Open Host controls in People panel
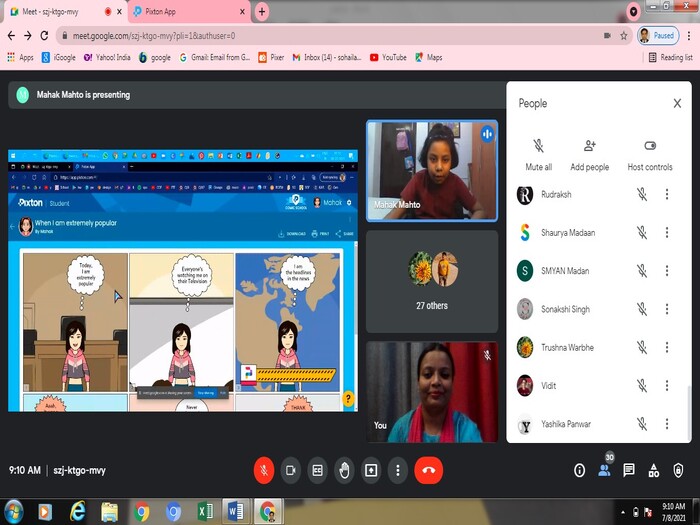Image resolution: width=700 pixels, height=525 pixels. coord(650,155)
